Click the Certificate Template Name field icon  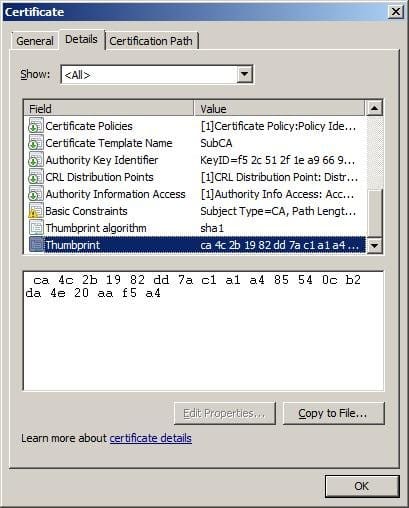(x=36, y=143)
